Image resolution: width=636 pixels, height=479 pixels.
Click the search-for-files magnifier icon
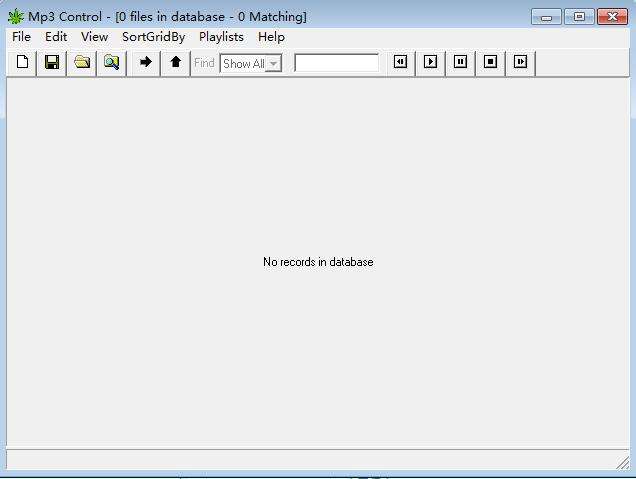(x=112, y=62)
